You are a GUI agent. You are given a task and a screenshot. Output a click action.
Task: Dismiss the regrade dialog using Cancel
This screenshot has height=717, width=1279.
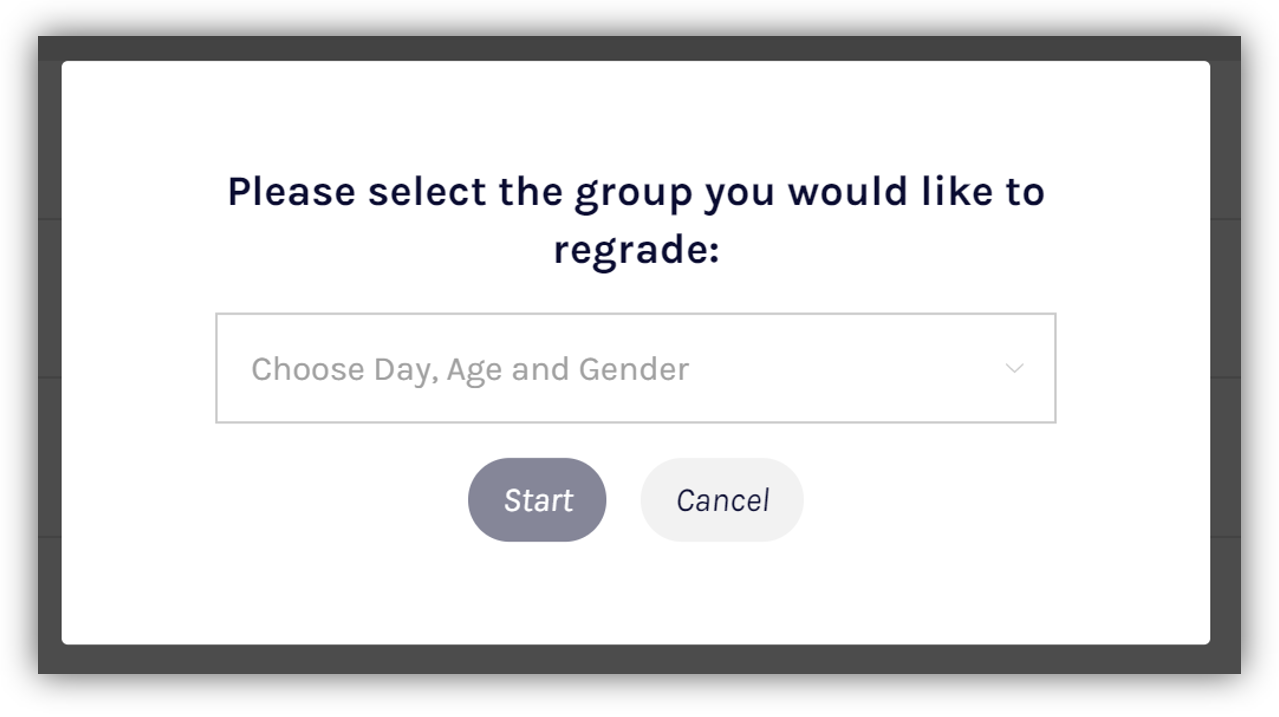pyautogui.click(x=722, y=500)
